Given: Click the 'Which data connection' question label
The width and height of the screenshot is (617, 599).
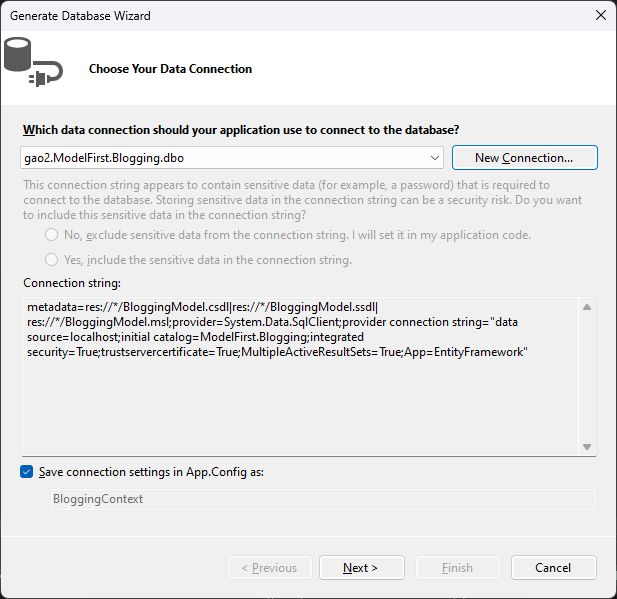Looking at the screenshot, I should pos(241,130).
